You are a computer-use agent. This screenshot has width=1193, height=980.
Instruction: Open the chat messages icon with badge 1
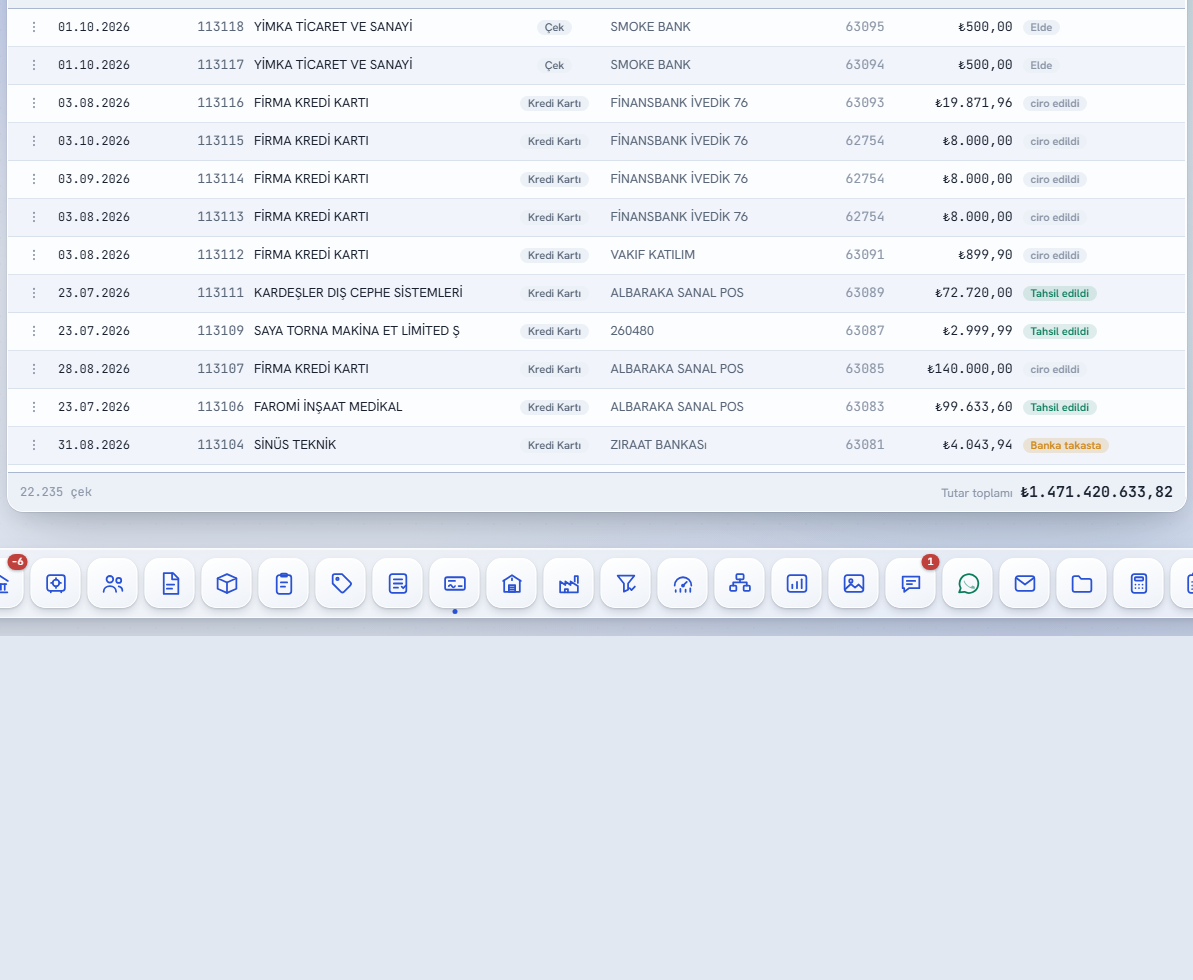click(x=911, y=584)
